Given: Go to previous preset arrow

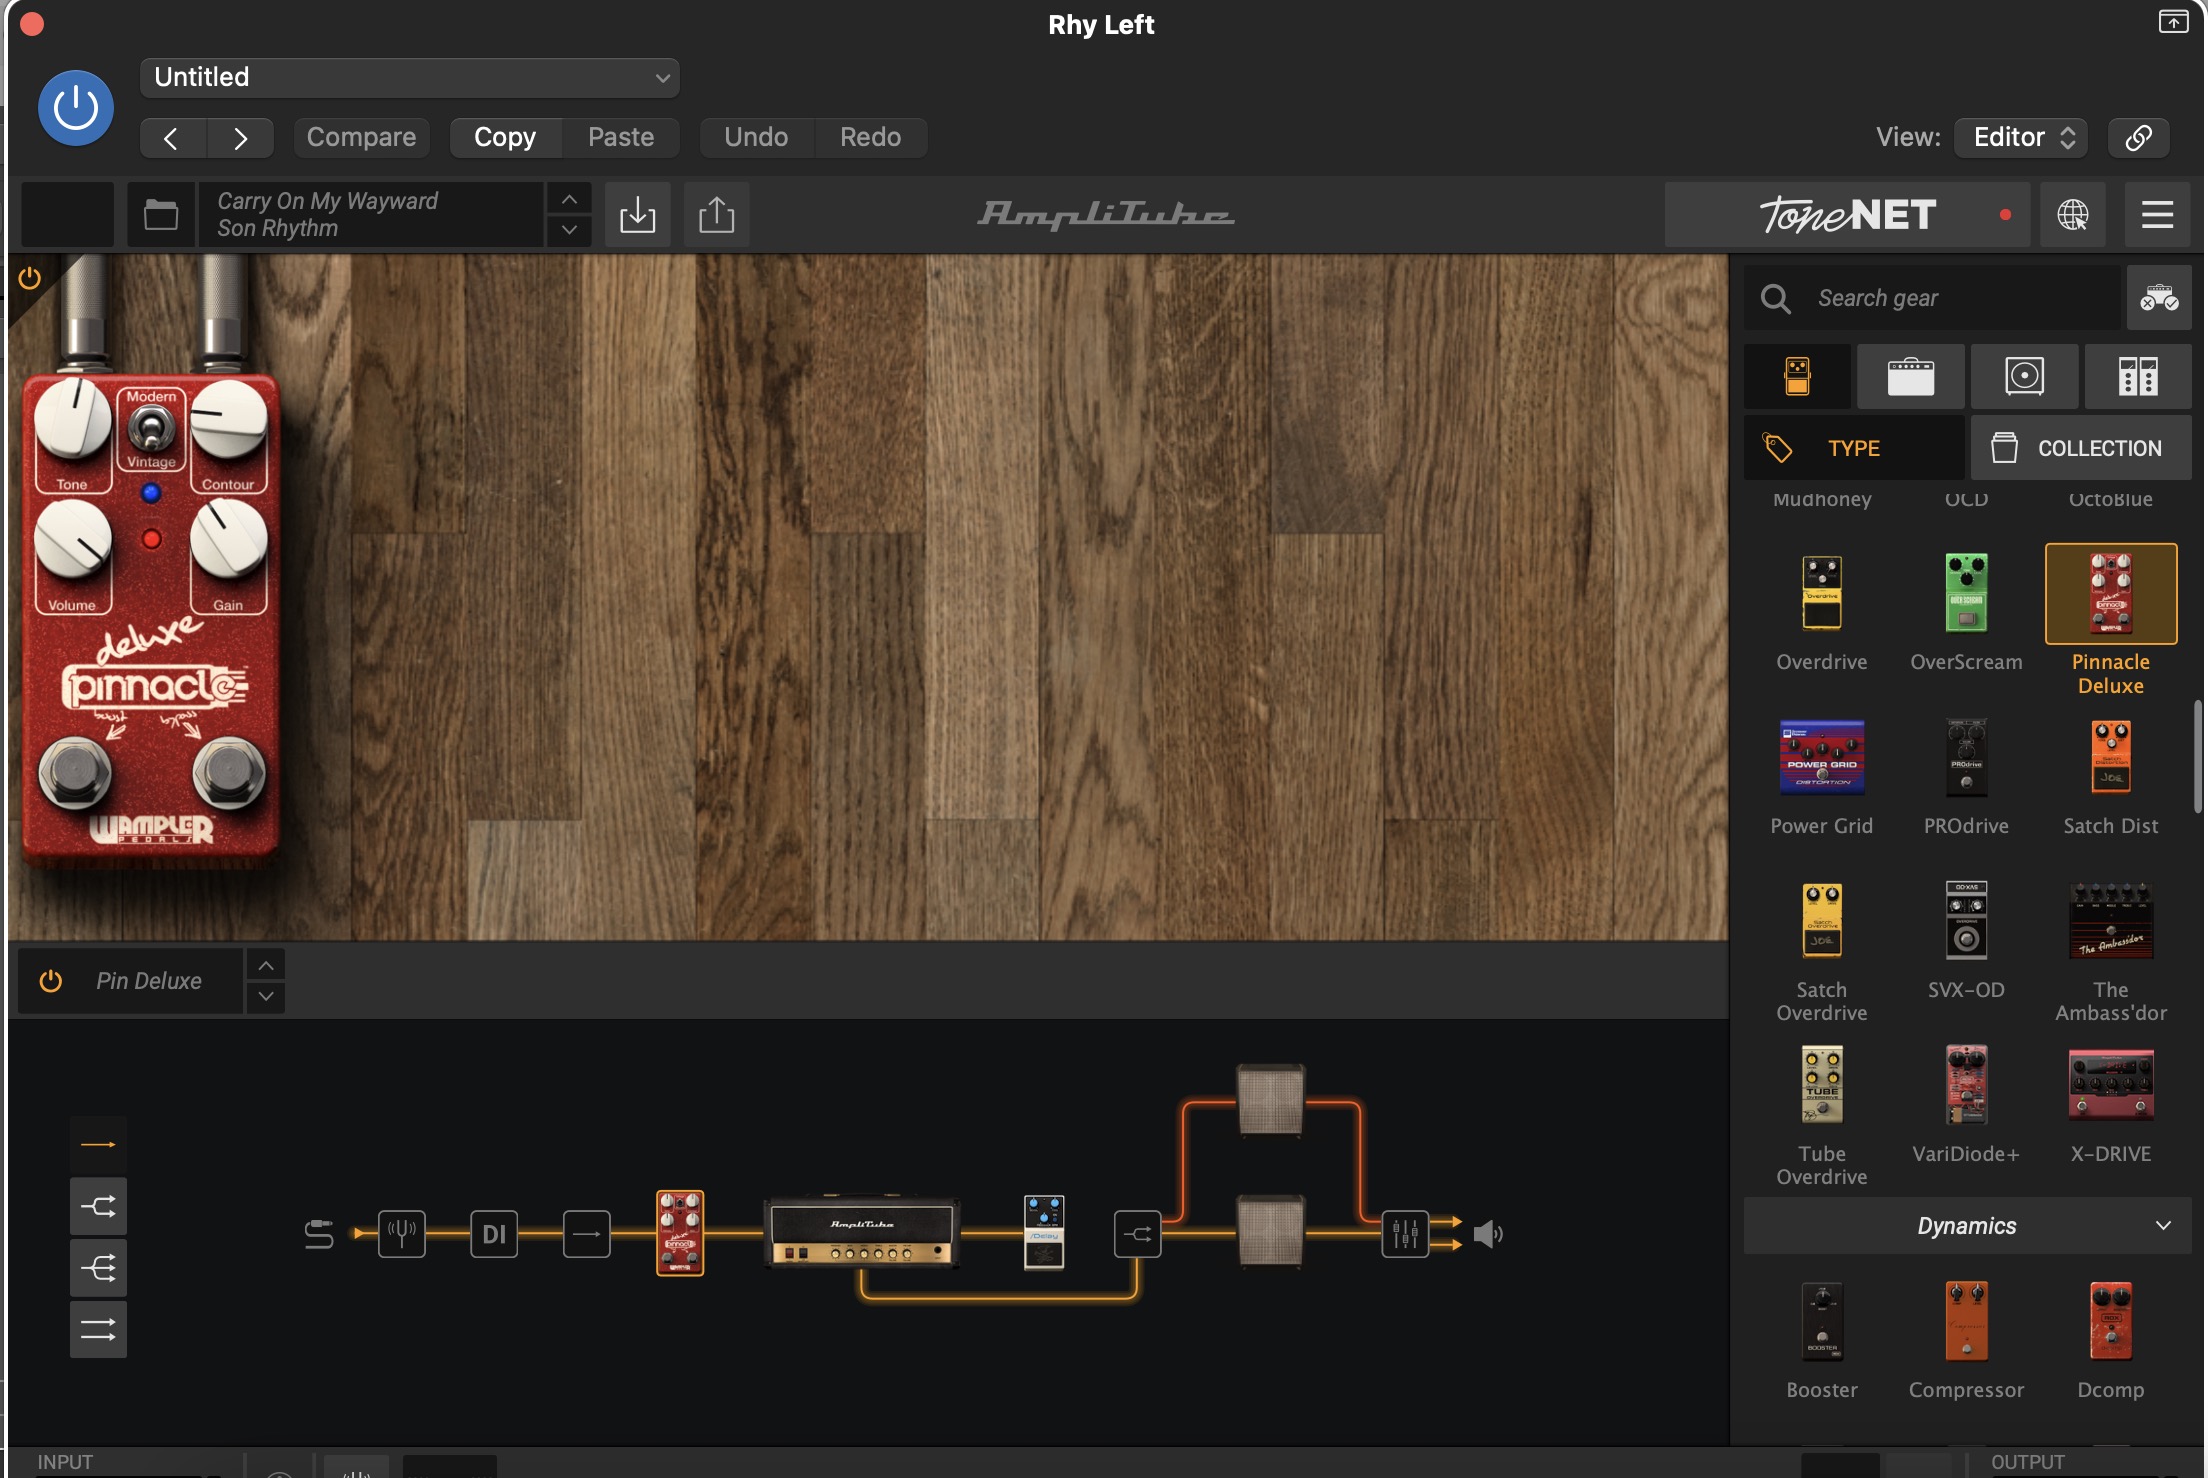Looking at the screenshot, I should (x=172, y=138).
